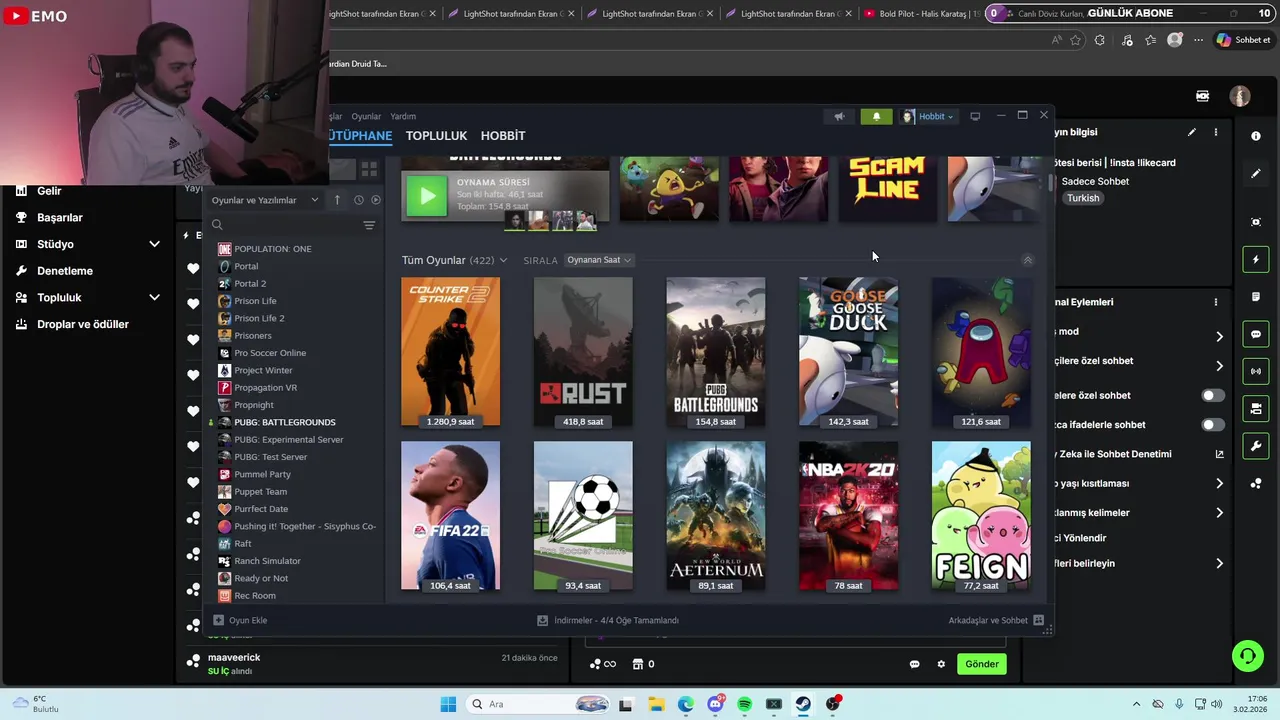Click the up arrow sort icon in library
The width and height of the screenshot is (1280, 720).
pyautogui.click(x=337, y=200)
